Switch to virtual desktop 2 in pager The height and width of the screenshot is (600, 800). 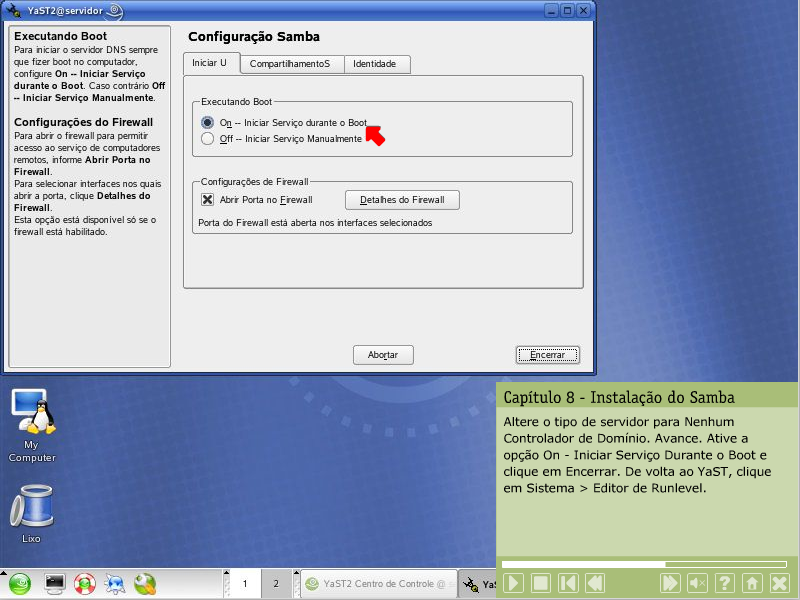tap(275, 583)
